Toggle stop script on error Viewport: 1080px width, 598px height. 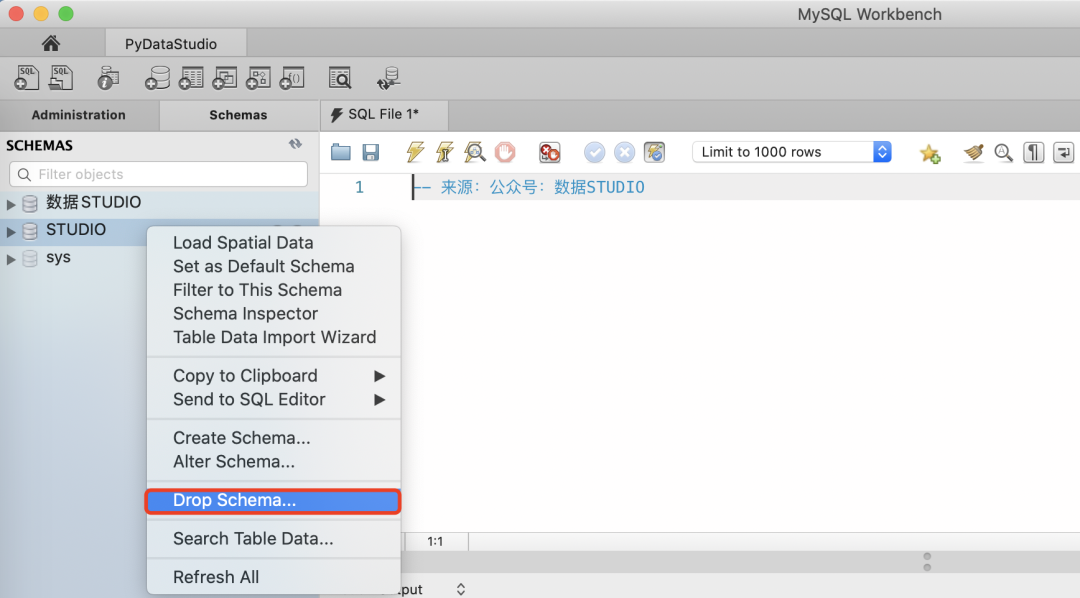pos(548,152)
